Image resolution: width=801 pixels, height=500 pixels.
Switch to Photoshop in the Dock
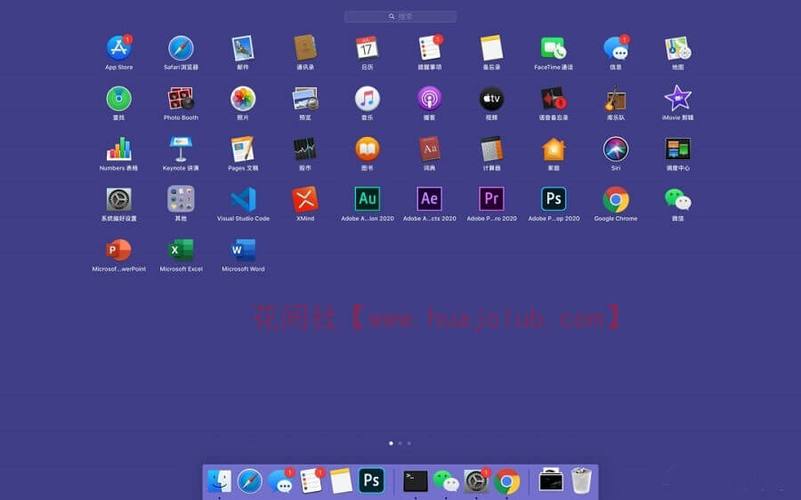point(371,481)
